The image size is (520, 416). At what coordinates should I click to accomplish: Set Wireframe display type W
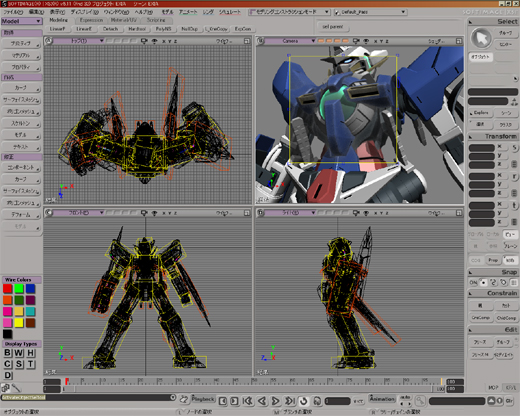(19, 353)
